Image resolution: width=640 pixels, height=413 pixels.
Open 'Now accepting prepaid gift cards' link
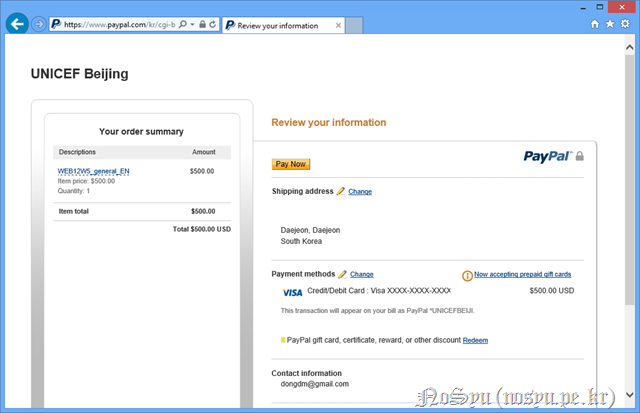(522, 274)
